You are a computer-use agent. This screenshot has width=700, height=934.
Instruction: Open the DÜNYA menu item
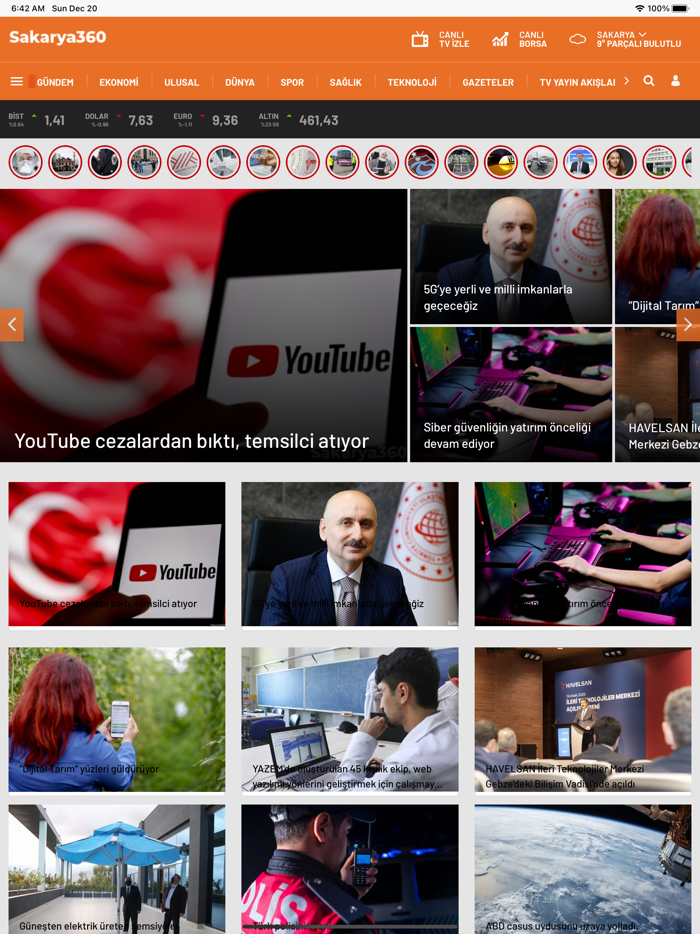point(240,82)
